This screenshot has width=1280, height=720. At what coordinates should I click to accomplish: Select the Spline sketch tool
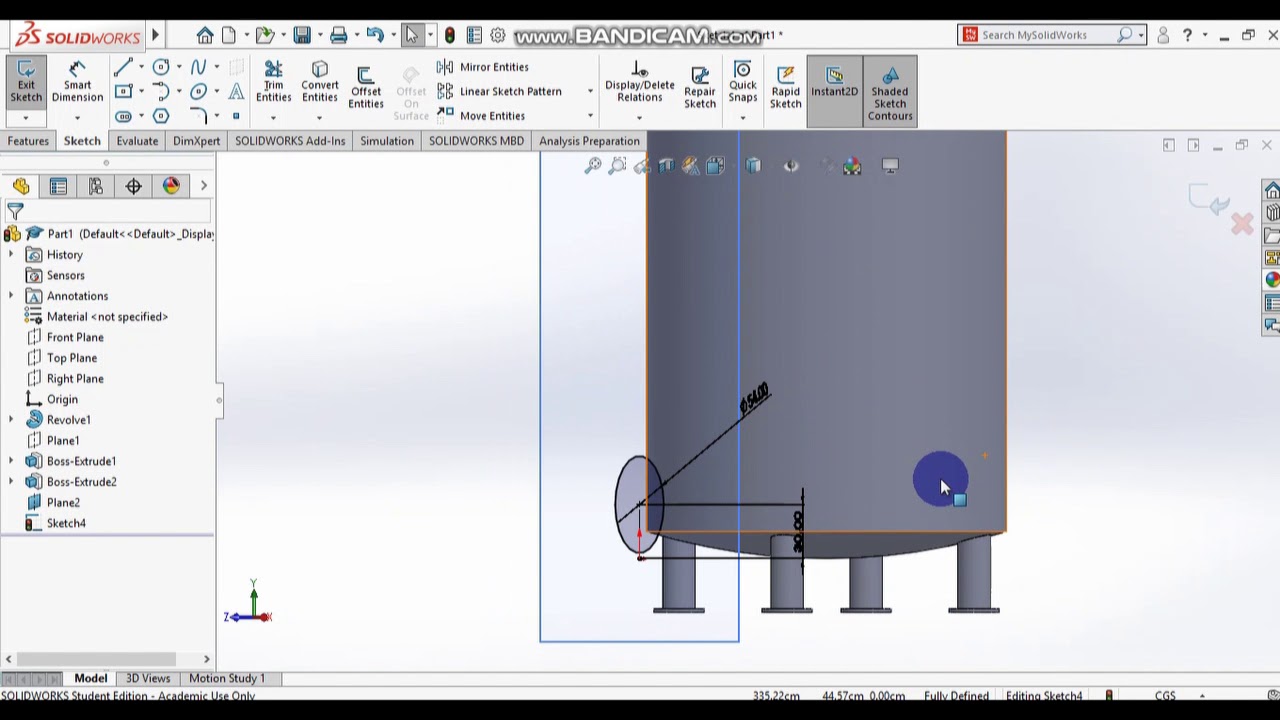pyautogui.click(x=198, y=67)
